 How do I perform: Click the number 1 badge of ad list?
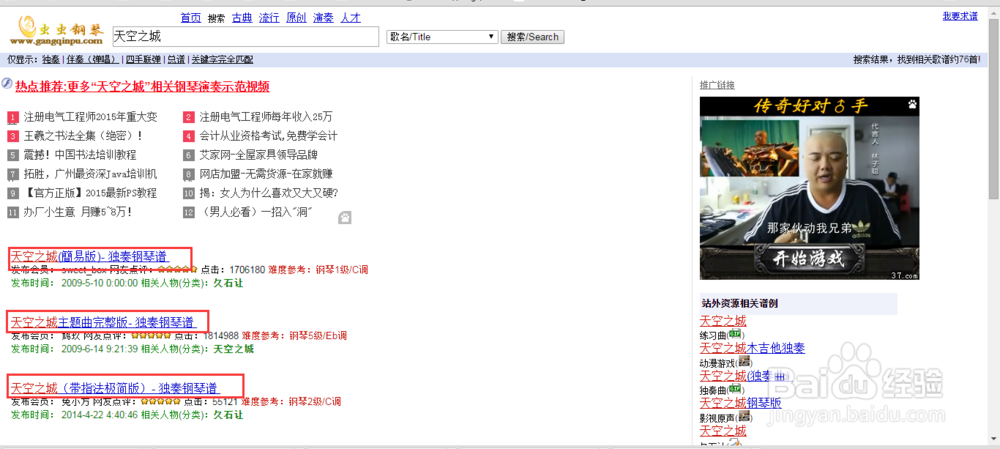click(x=13, y=118)
